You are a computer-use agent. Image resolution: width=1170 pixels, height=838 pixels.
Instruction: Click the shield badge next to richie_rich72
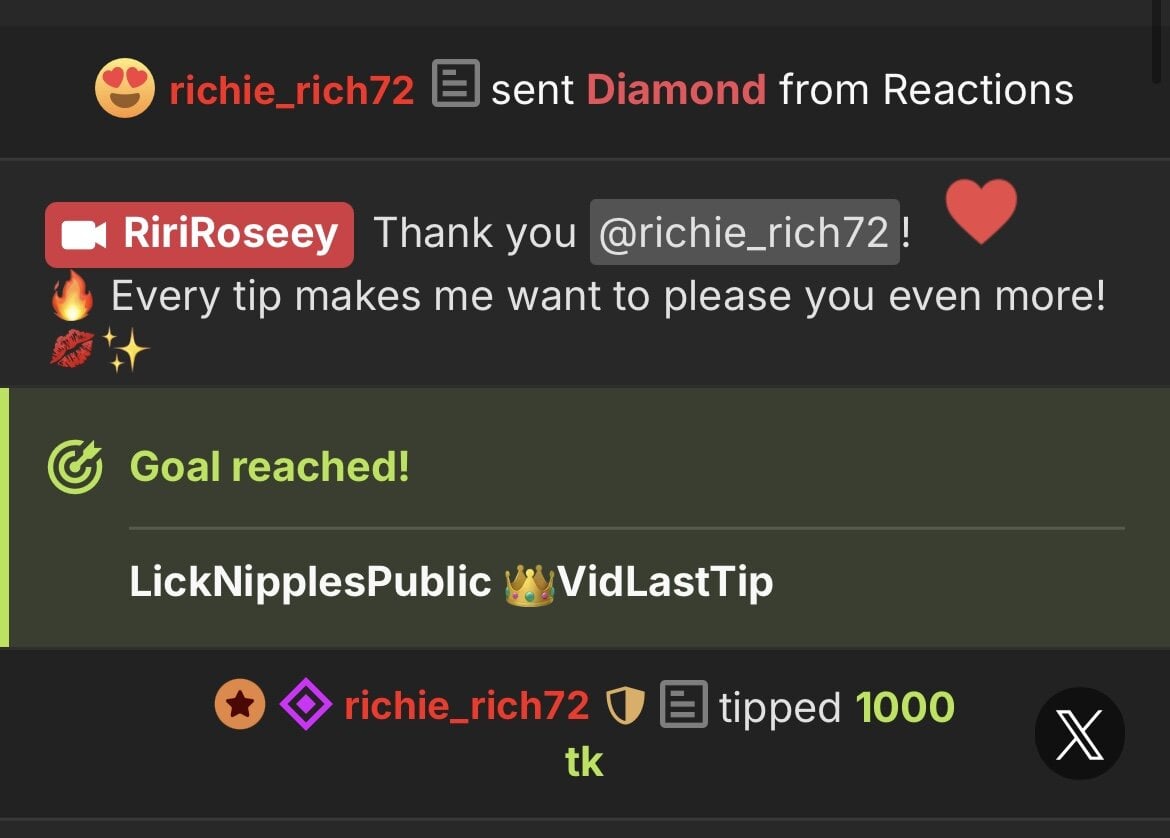(625, 705)
